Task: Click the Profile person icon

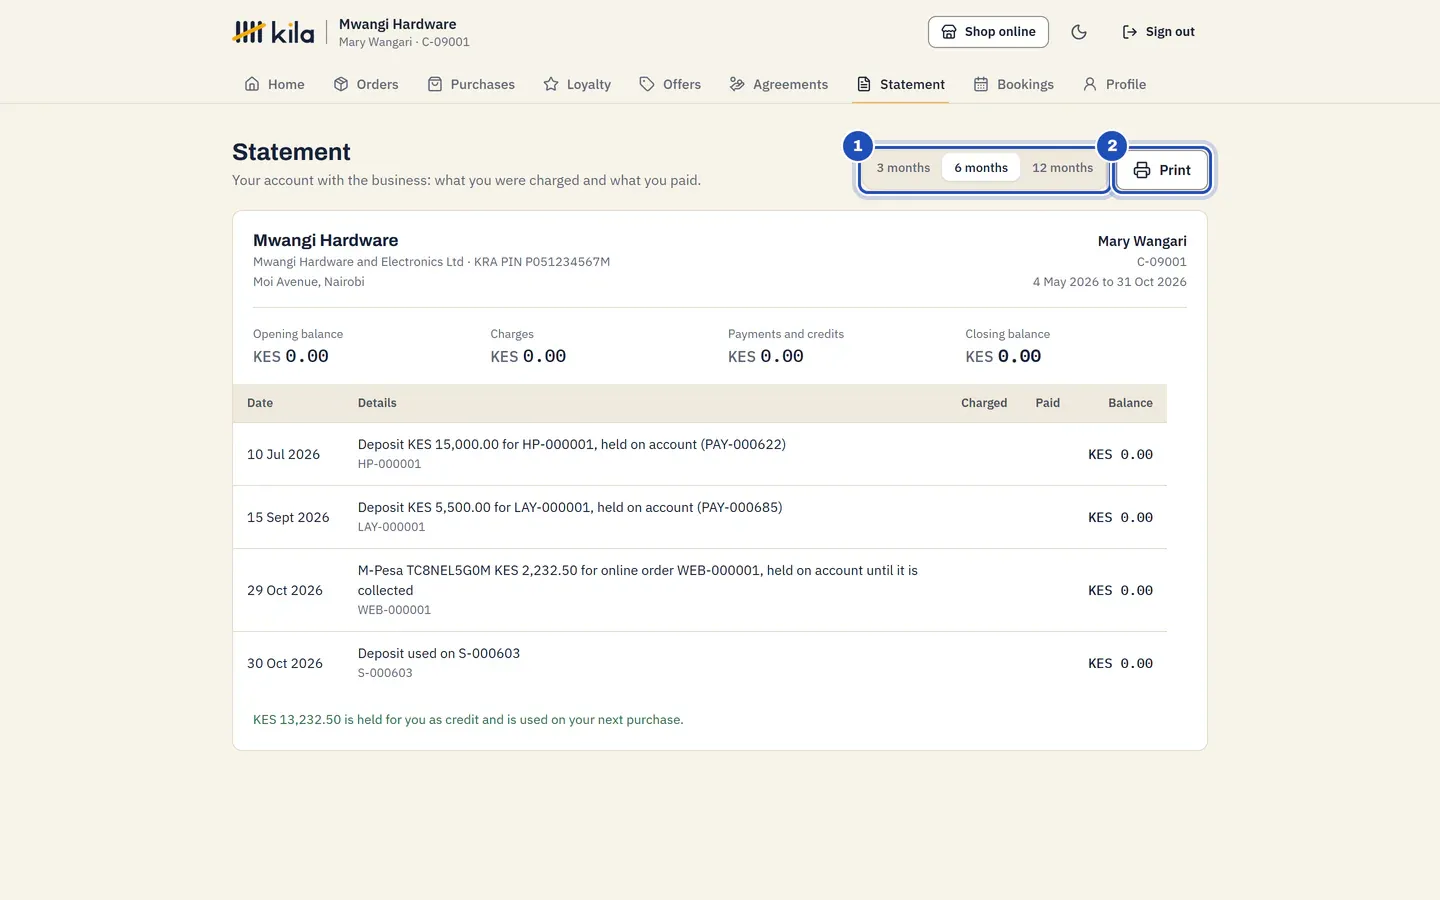Action: pyautogui.click(x=1090, y=84)
